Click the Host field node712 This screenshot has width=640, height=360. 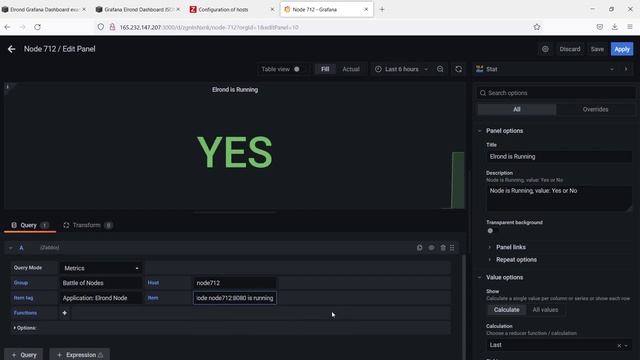point(234,283)
